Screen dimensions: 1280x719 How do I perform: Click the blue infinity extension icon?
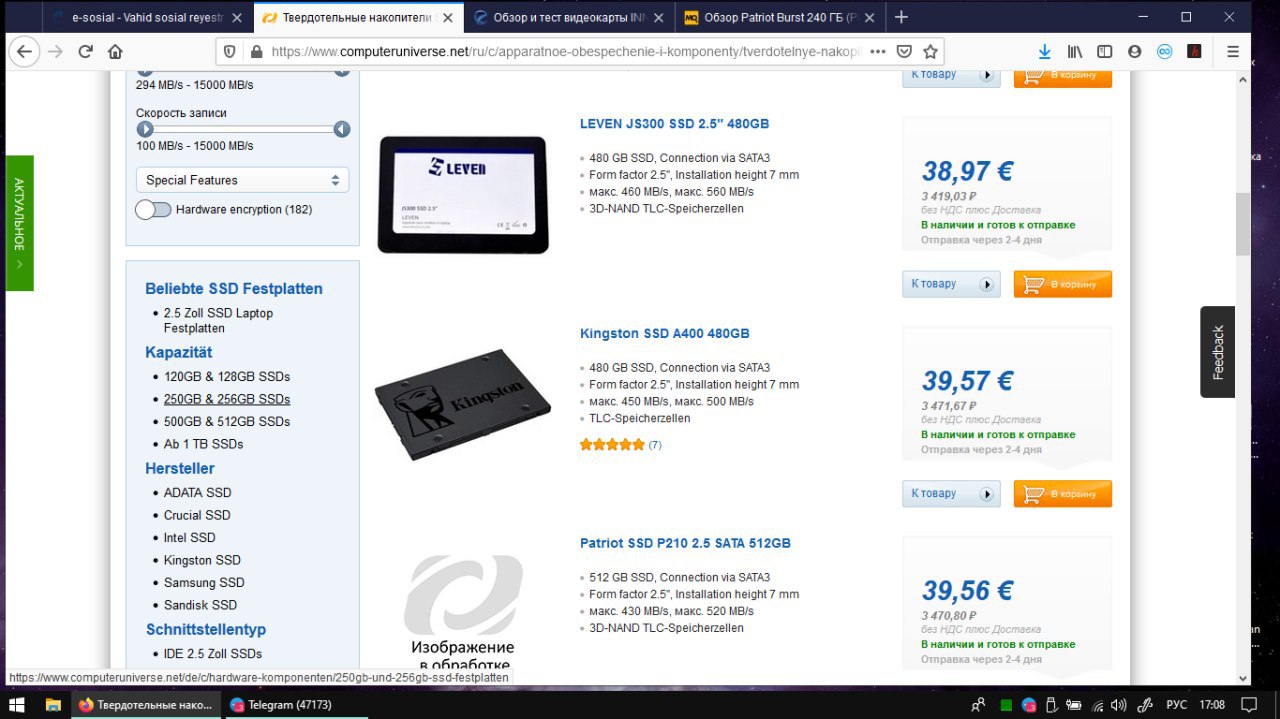(x=1165, y=52)
